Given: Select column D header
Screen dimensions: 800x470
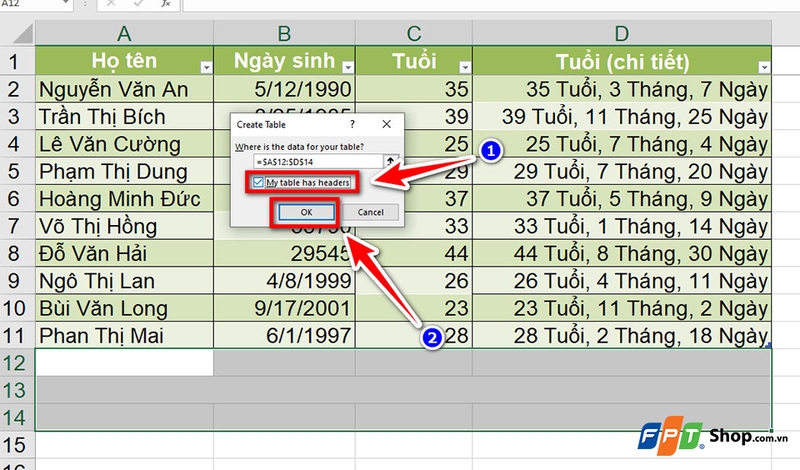Looking at the screenshot, I should (x=622, y=34).
